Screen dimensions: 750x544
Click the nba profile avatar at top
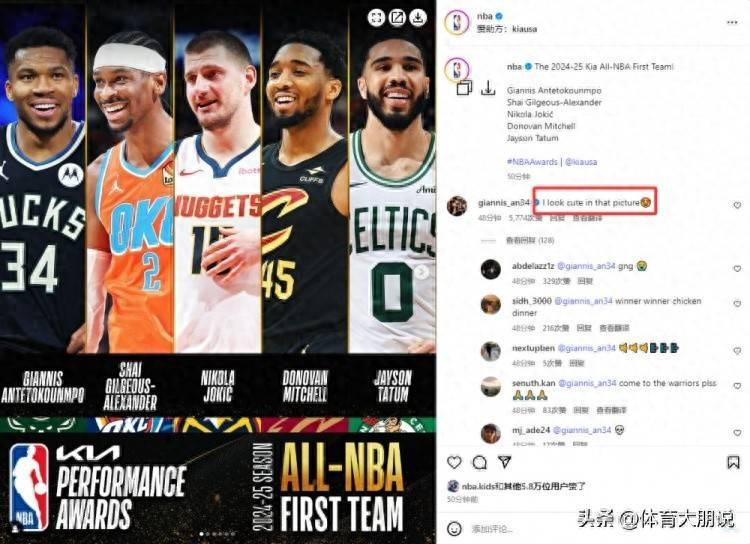(x=457, y=22)
